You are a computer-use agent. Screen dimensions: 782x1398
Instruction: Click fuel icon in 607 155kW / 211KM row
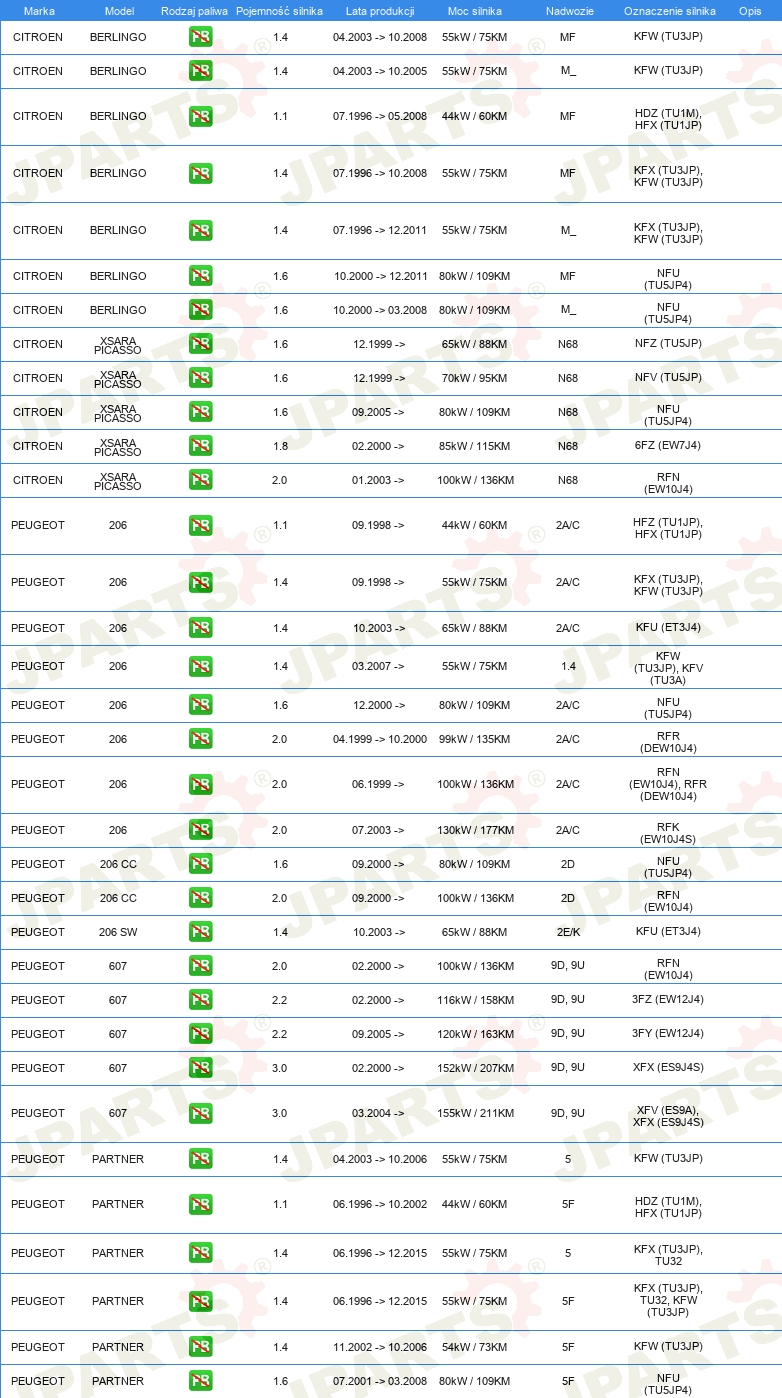point(200,1113)
